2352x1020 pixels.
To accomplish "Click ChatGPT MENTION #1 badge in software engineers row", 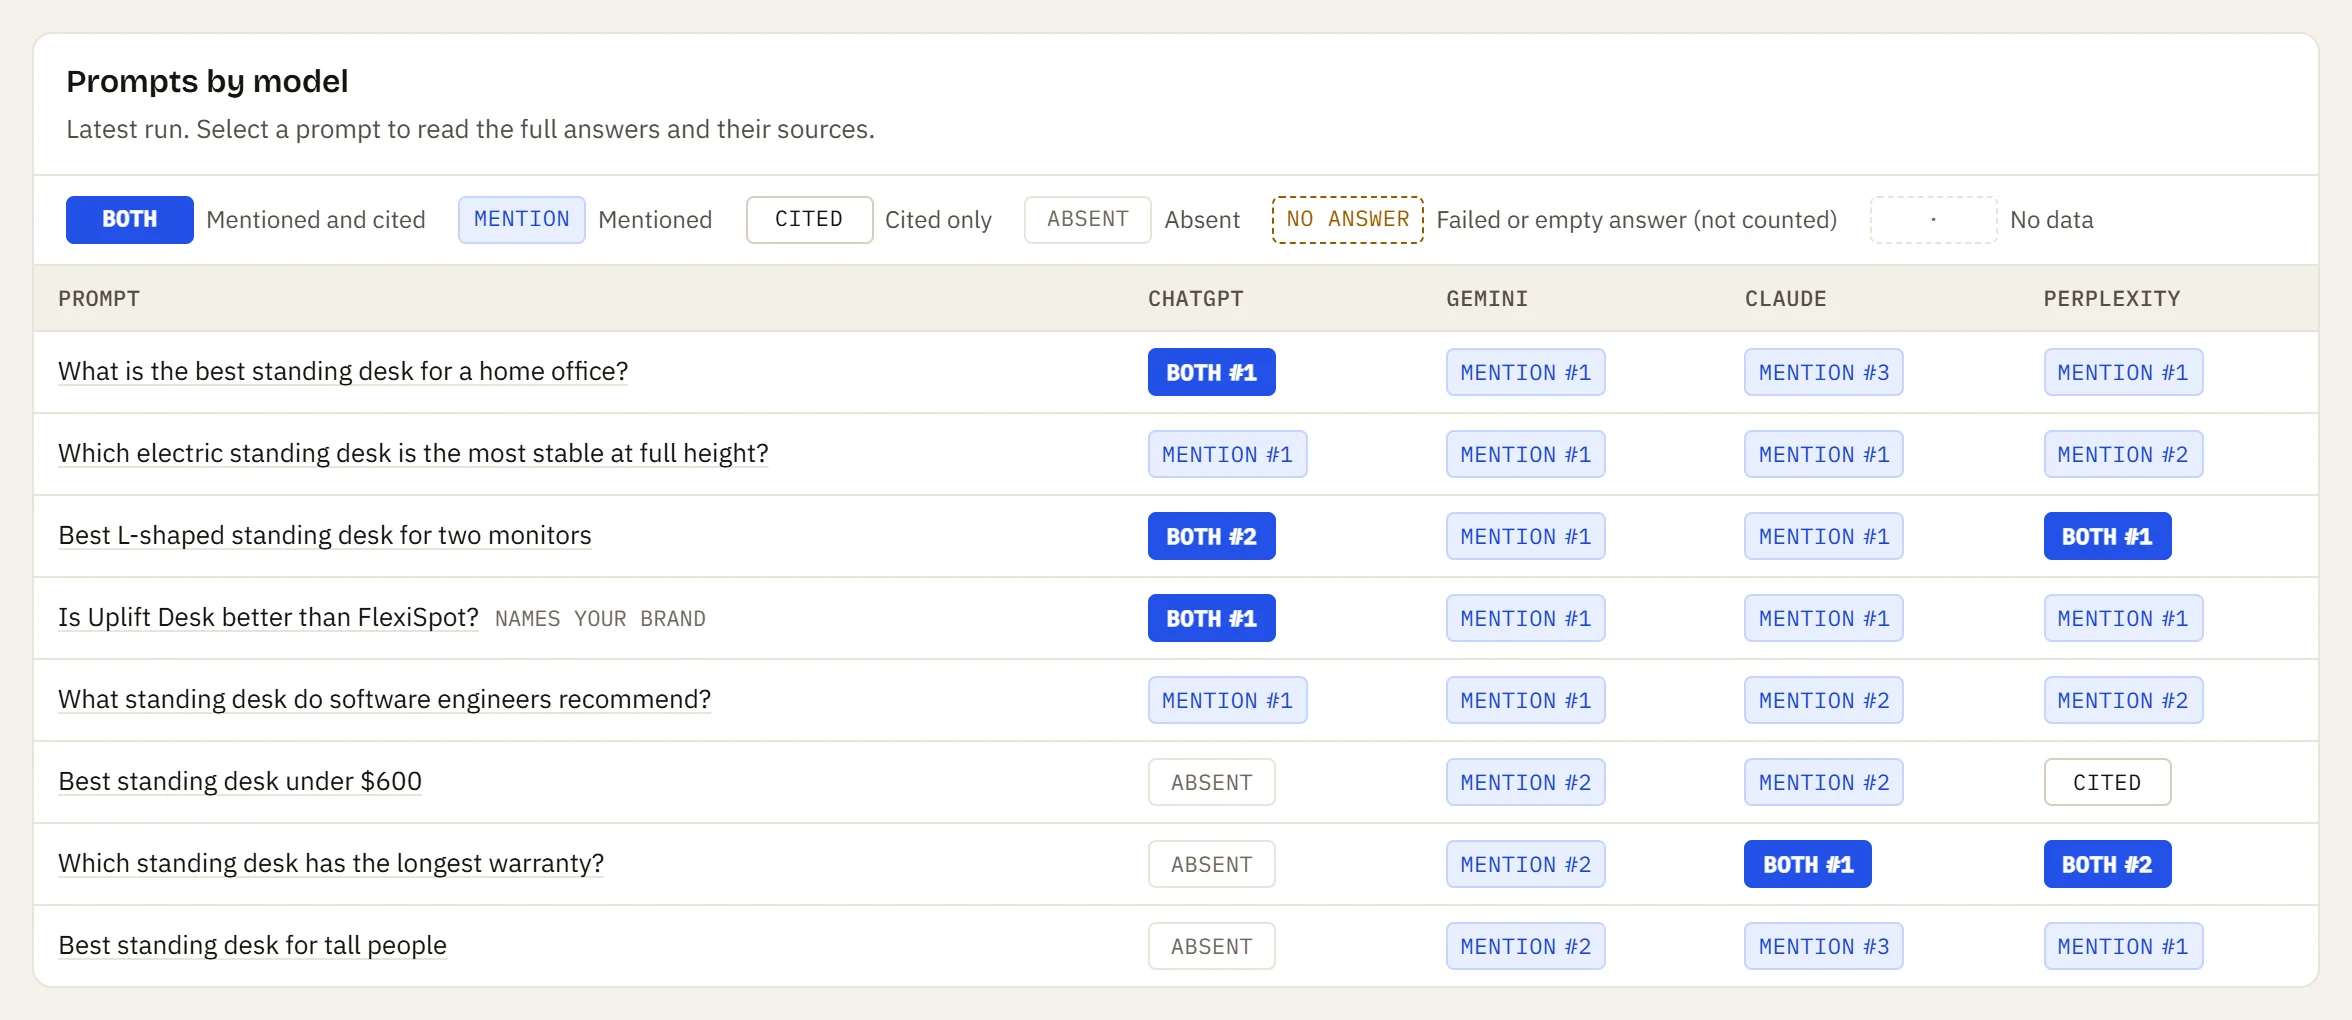I will pyautogui.click(x=1227, y=700).
